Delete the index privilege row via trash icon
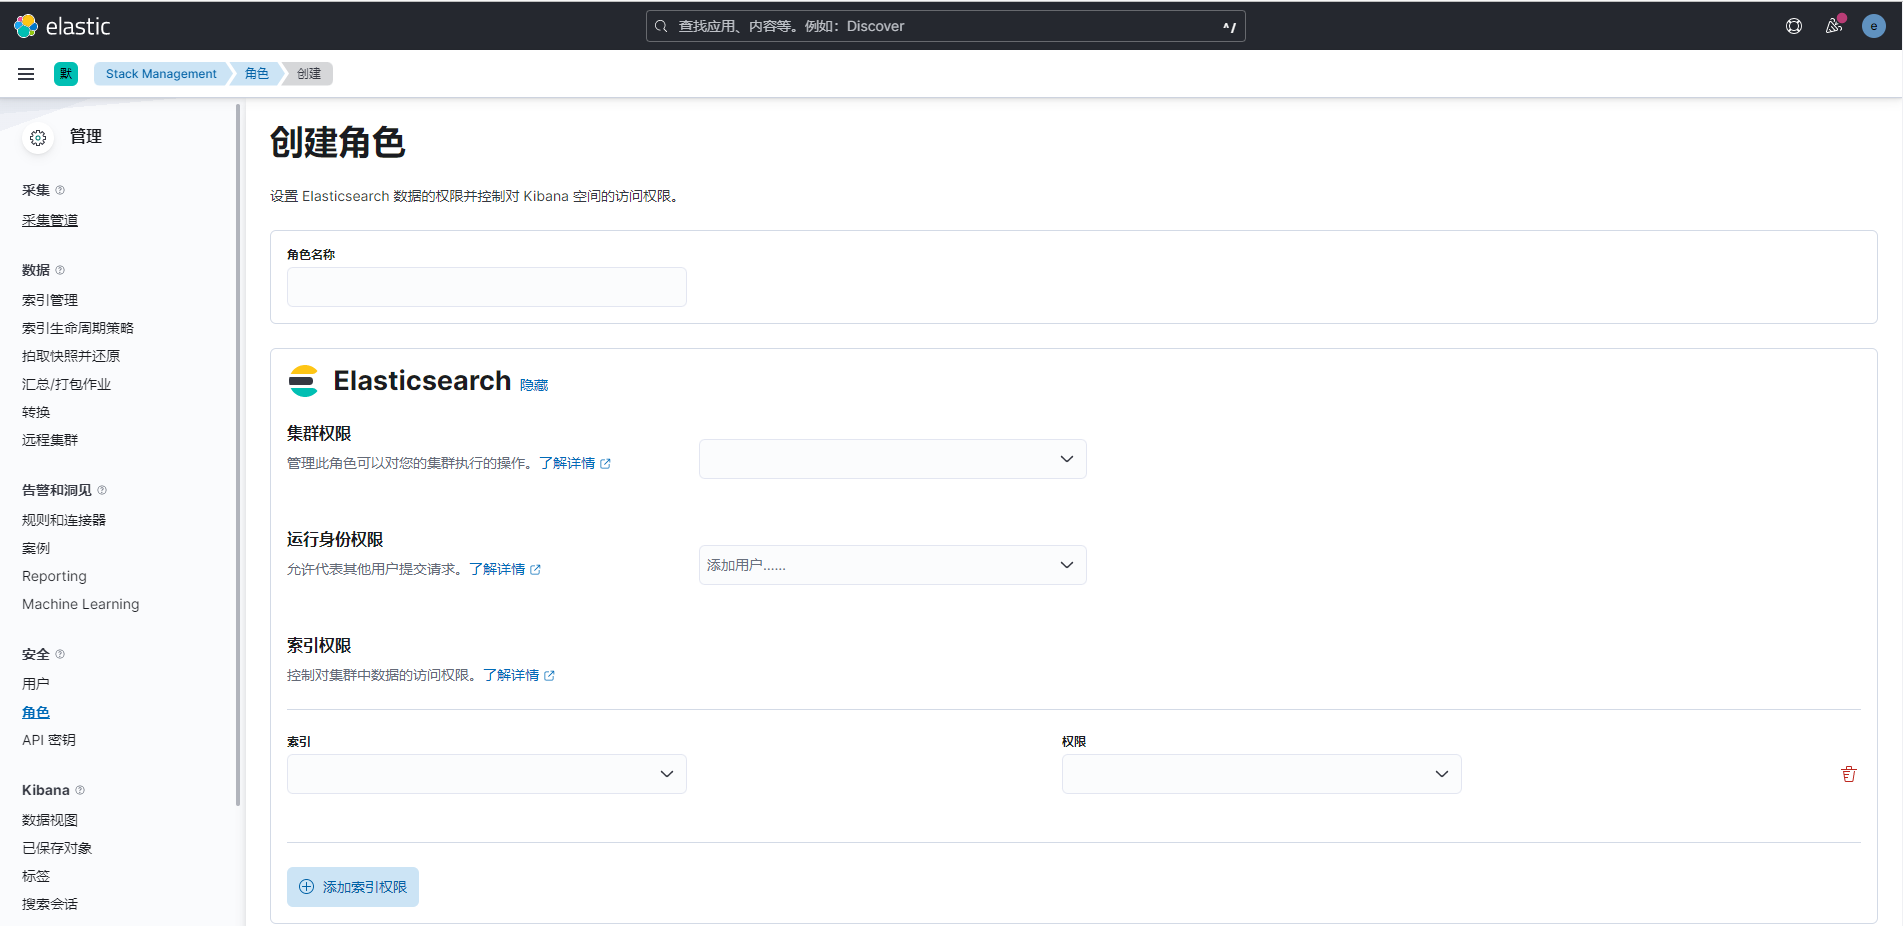This screenshot has width=1903, height=926. click(1849, 774)
